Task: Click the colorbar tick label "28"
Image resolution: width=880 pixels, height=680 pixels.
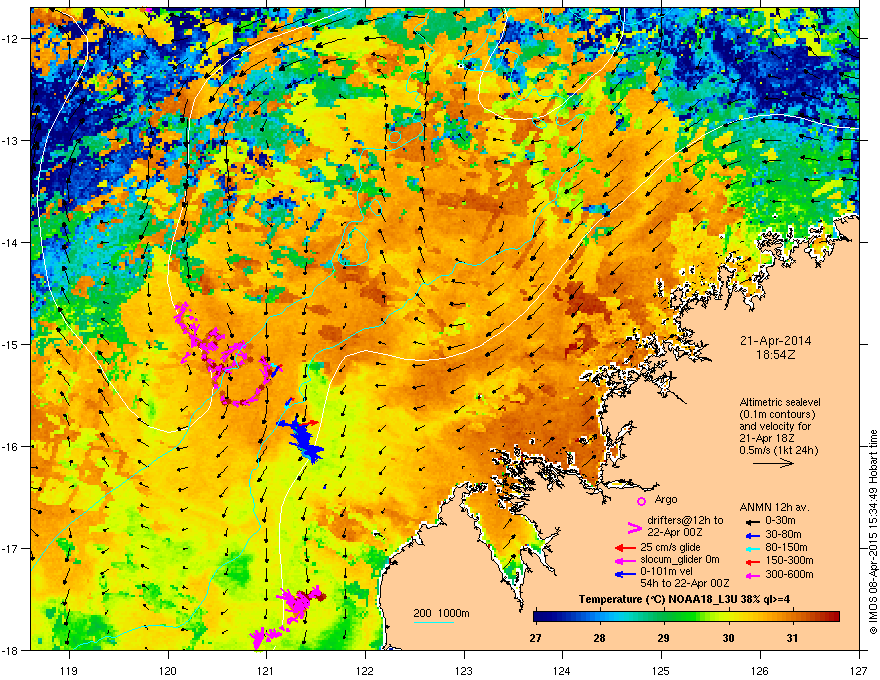Action: coord(599,638)
